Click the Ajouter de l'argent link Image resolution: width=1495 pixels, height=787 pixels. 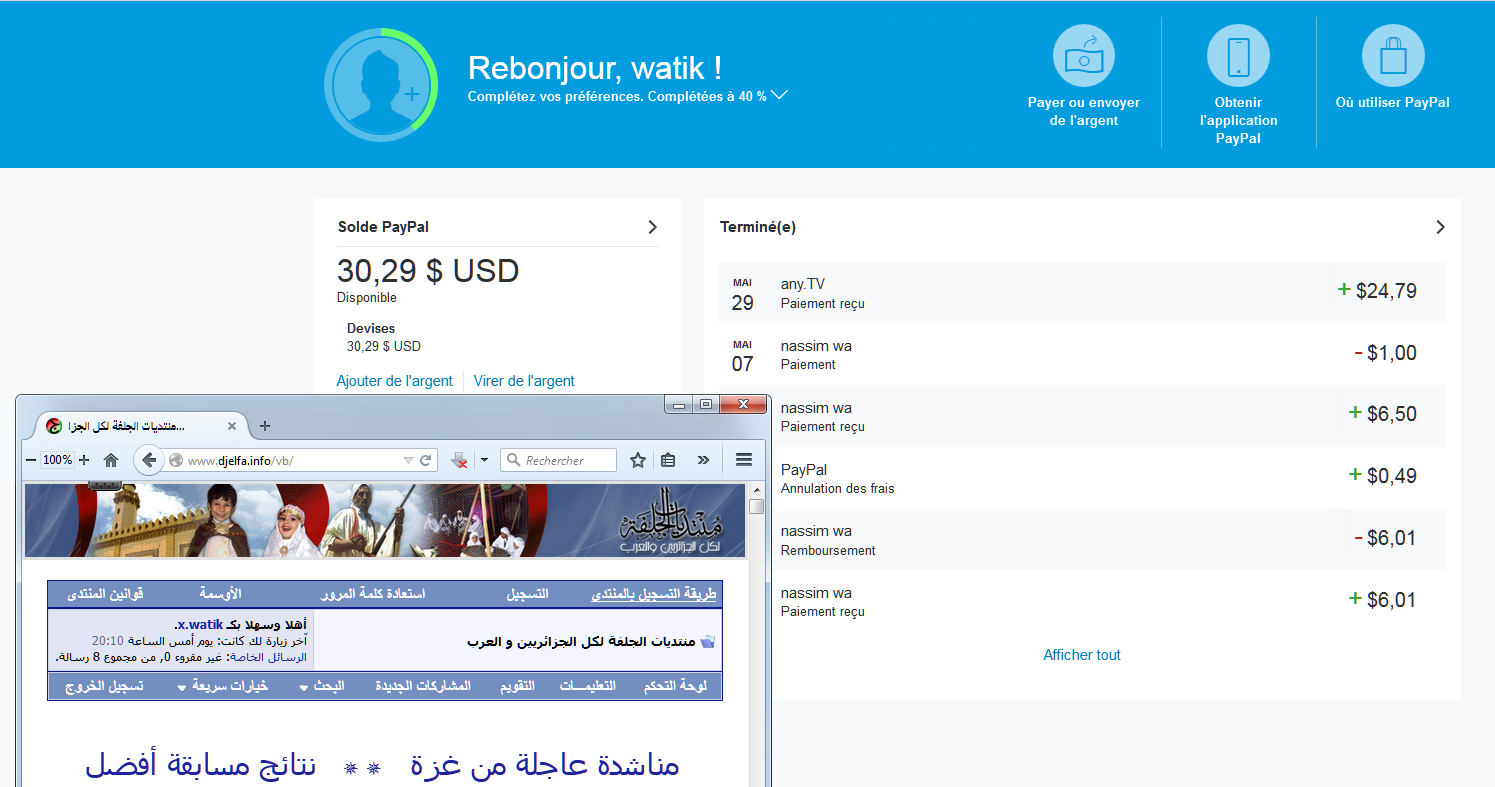click(x=395, y=381)
